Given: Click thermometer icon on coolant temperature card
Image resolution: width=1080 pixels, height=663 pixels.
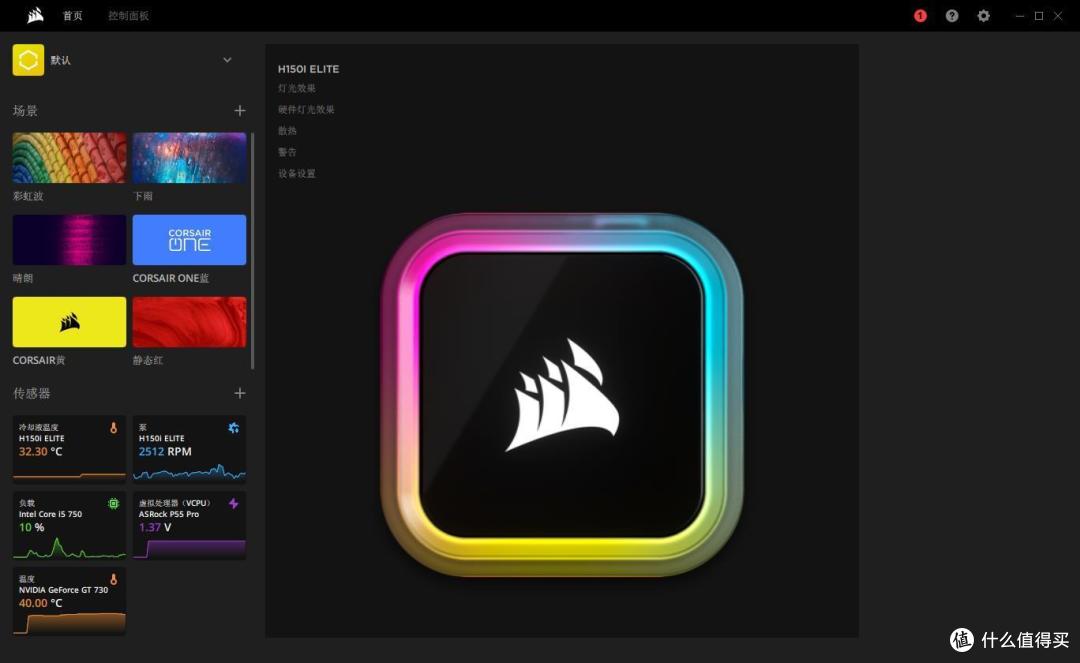Looking at the screenshot, I should (114, 428).
